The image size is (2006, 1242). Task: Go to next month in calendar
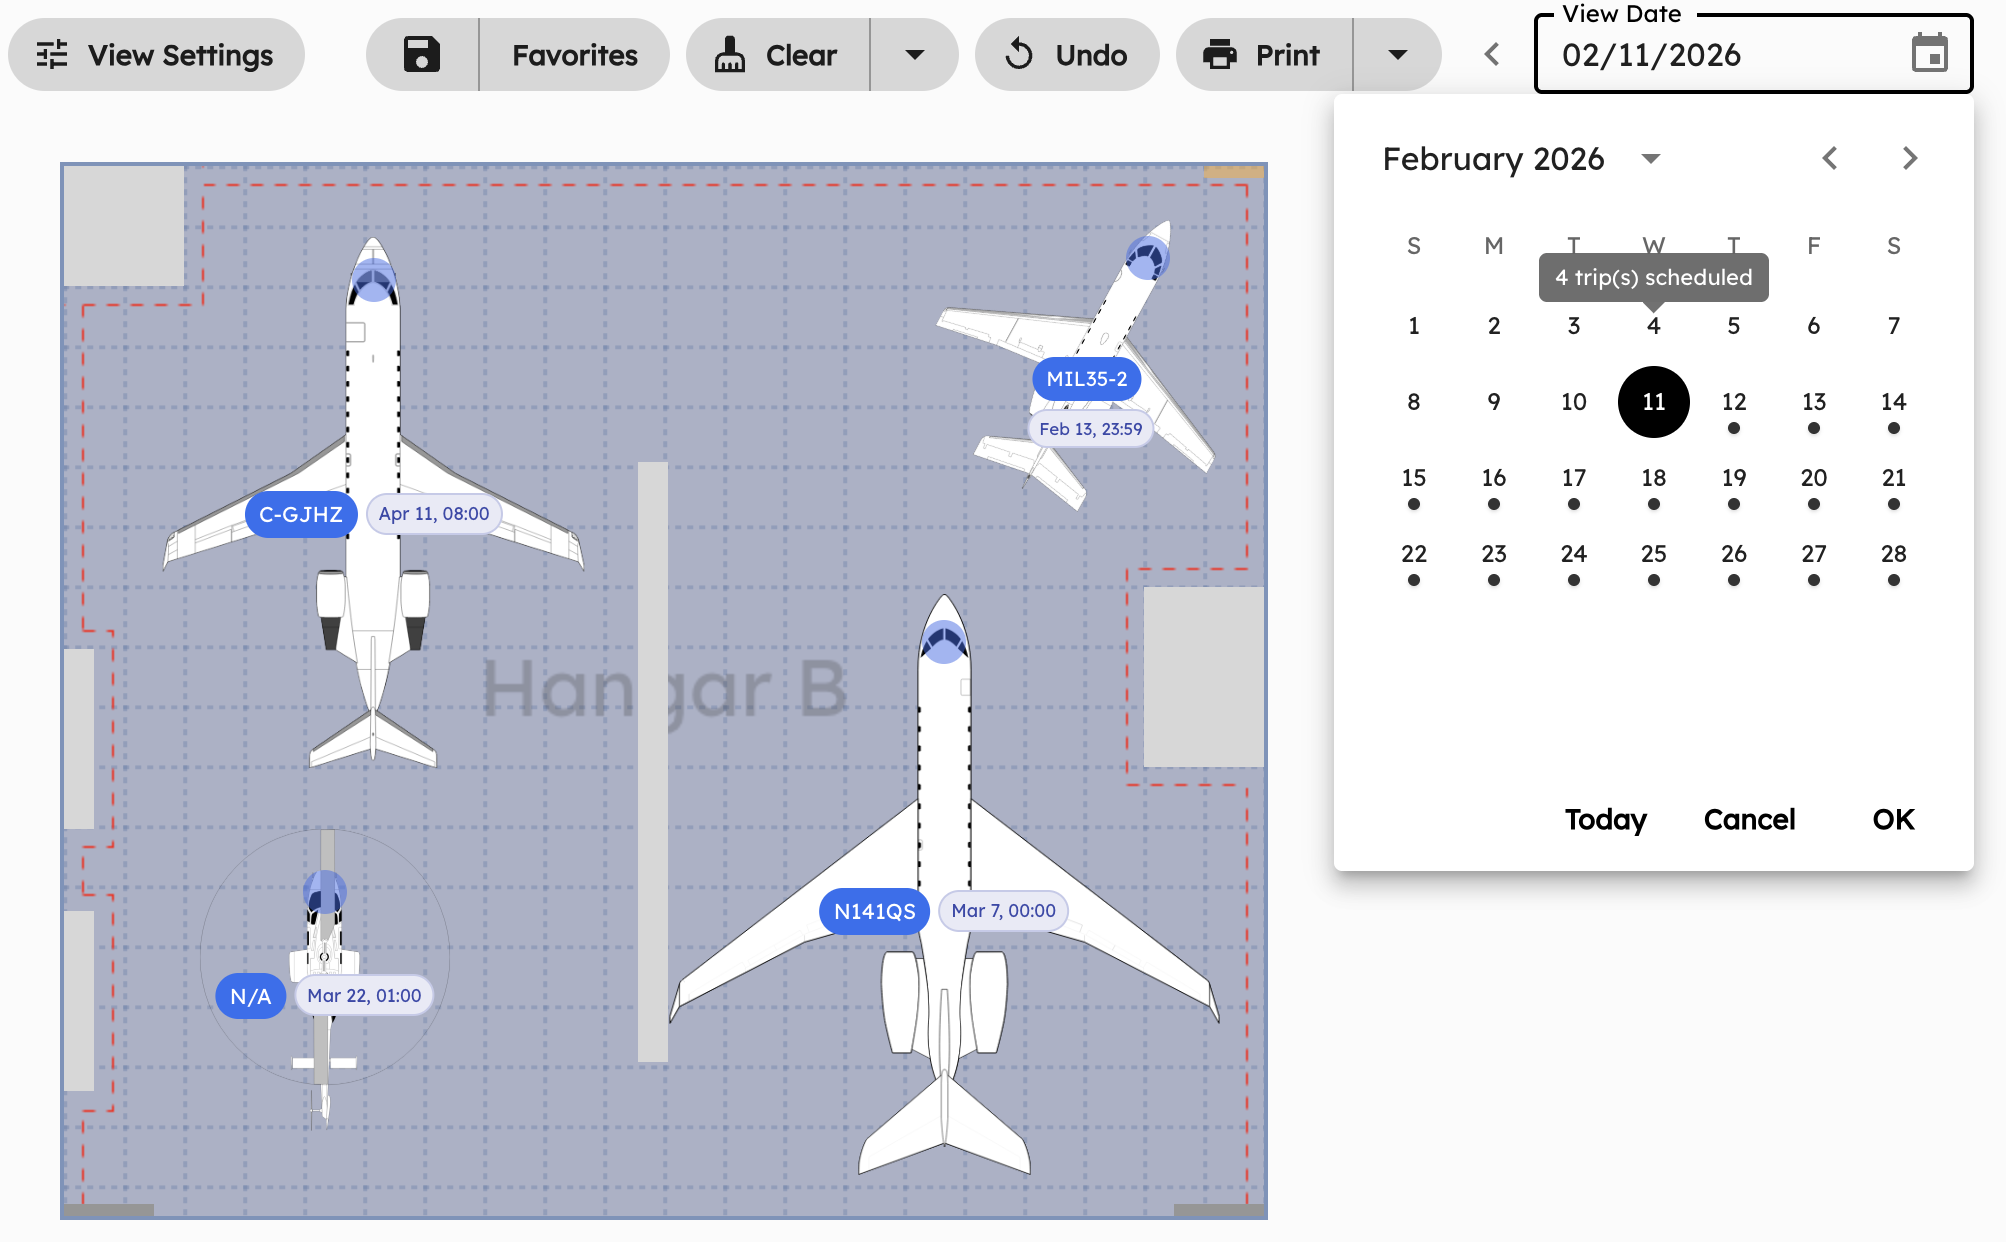1909,158
